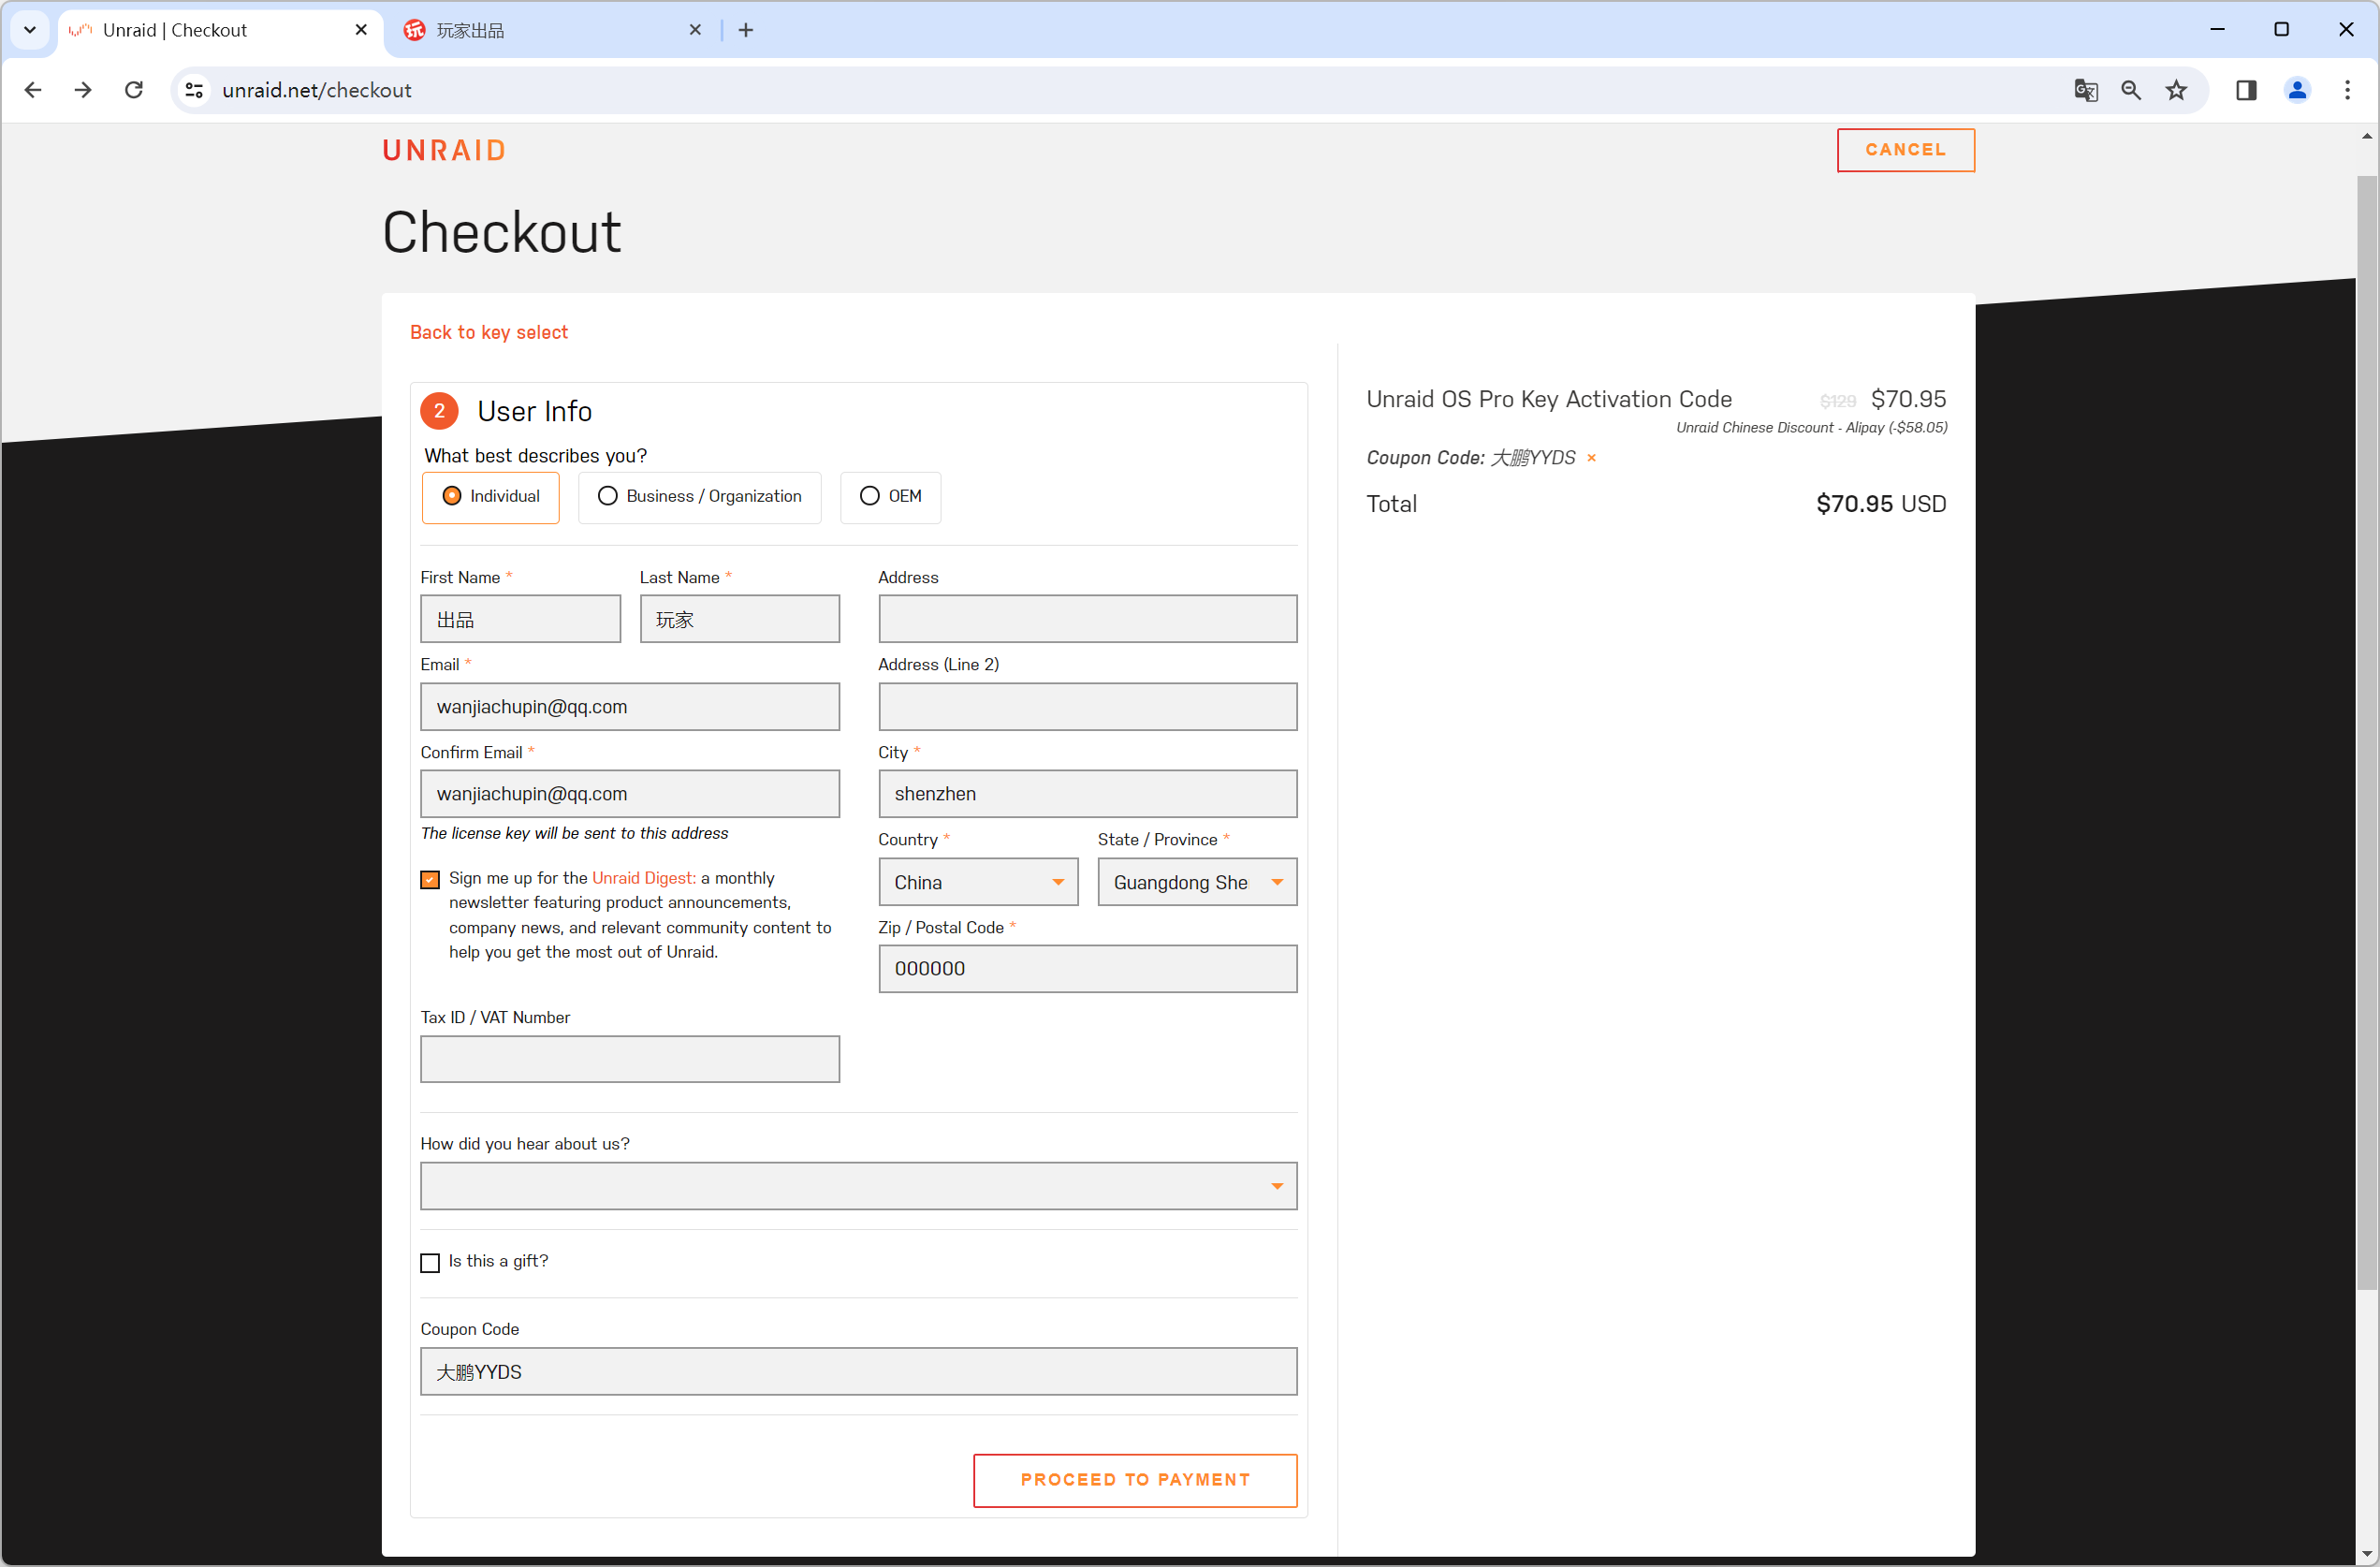Viewport: 2380px width, 1567px height.
Task: Click the 'Back to key select' link
Action: (x=489, y=332)
